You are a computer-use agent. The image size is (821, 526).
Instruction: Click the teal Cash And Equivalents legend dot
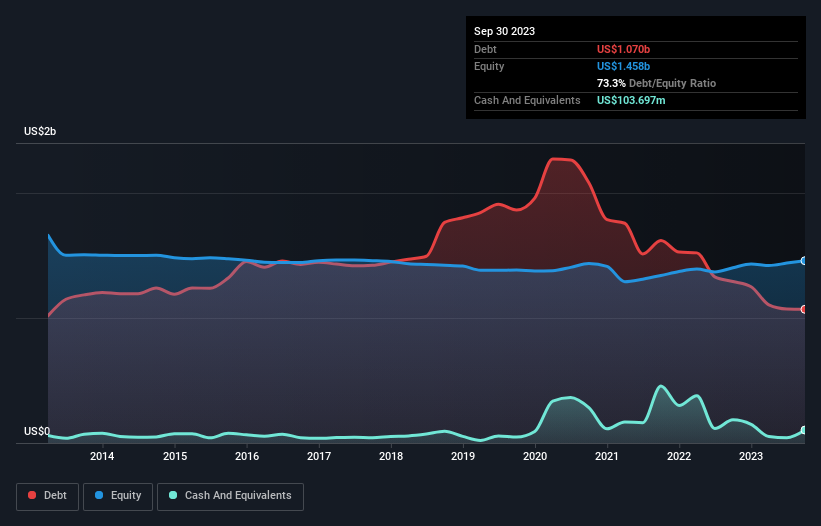click(x=173, y=495)
